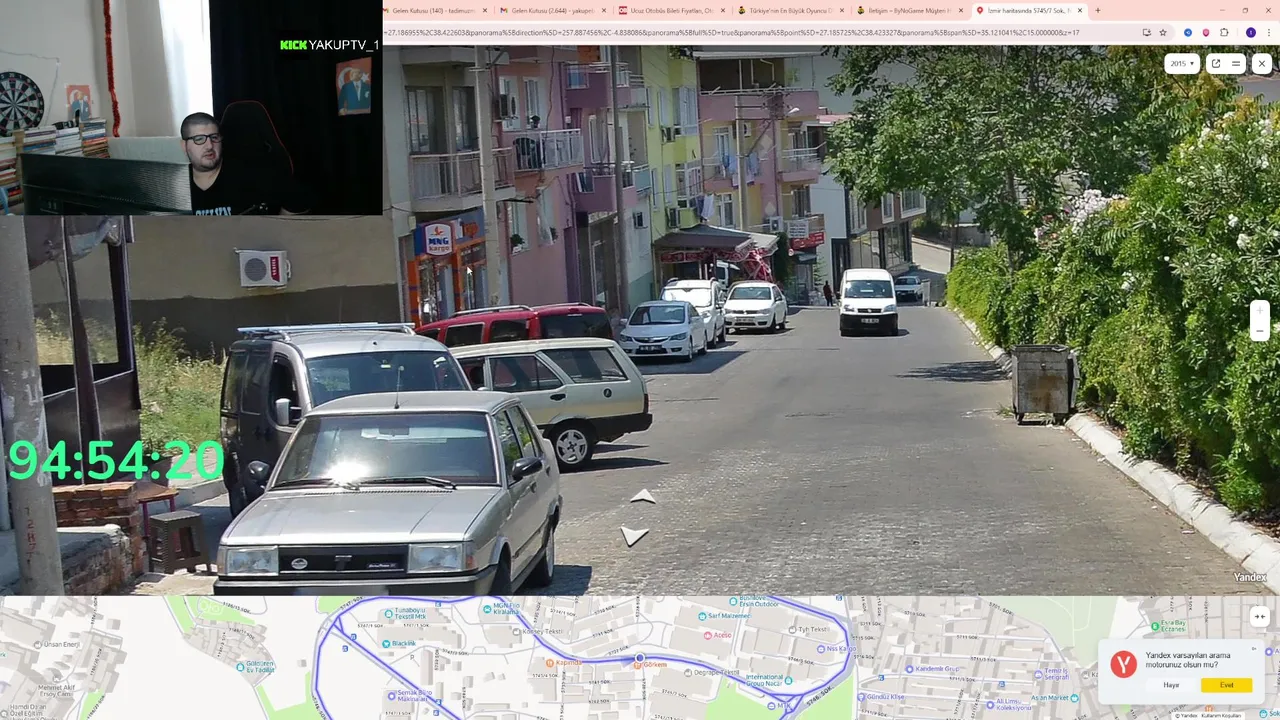Viewport: 1280px width, 720px height.
Task: Click Evet in Yandex search prompt
Action: [x=1226, y=685]
